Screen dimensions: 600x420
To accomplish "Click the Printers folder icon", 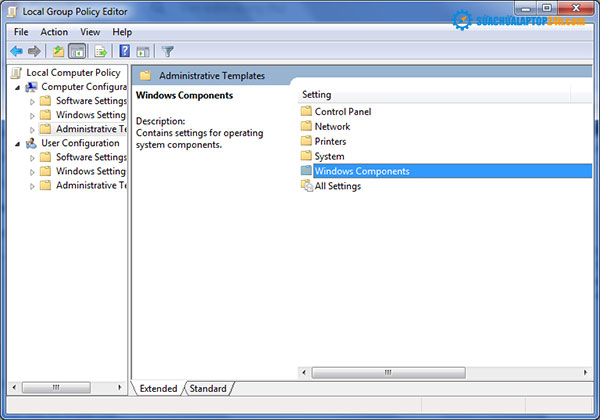I will [x=306, y=141].
